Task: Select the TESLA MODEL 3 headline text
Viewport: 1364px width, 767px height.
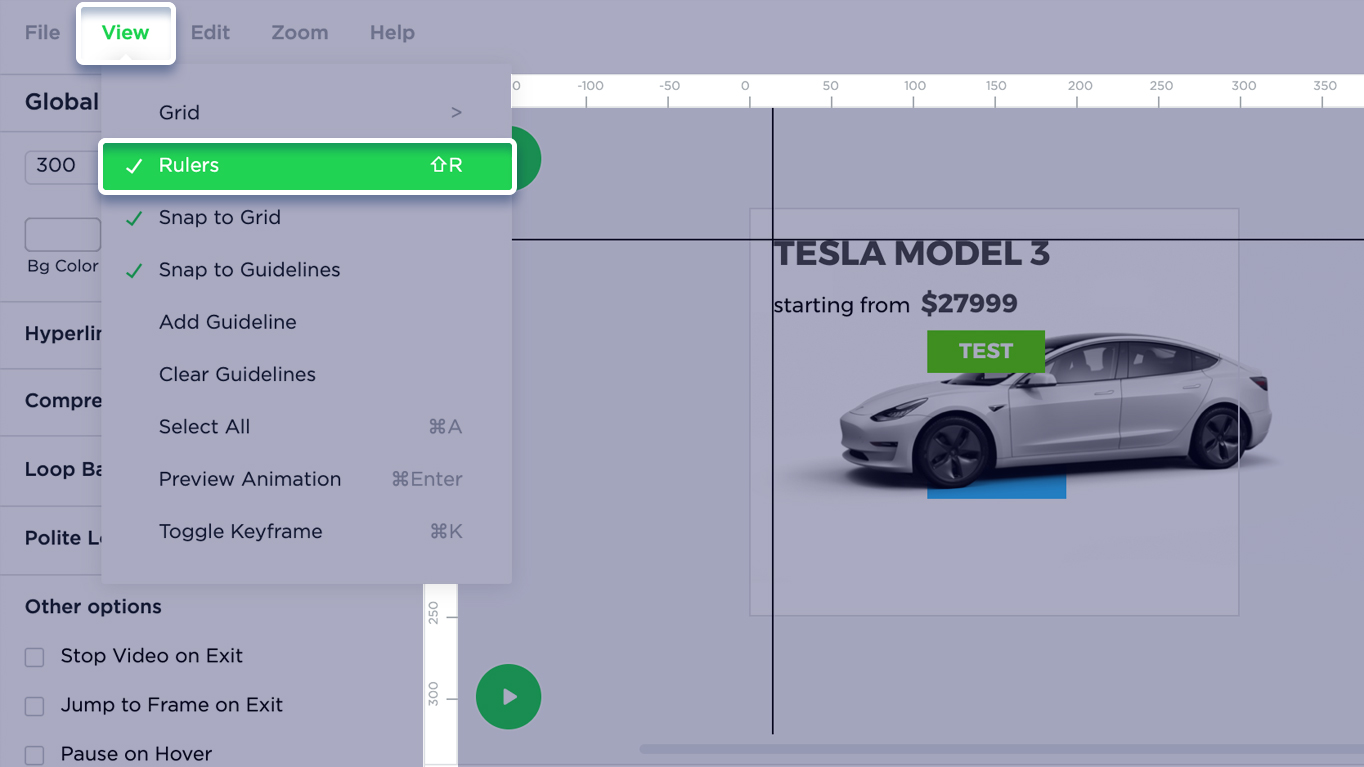Action: (912, 254)
